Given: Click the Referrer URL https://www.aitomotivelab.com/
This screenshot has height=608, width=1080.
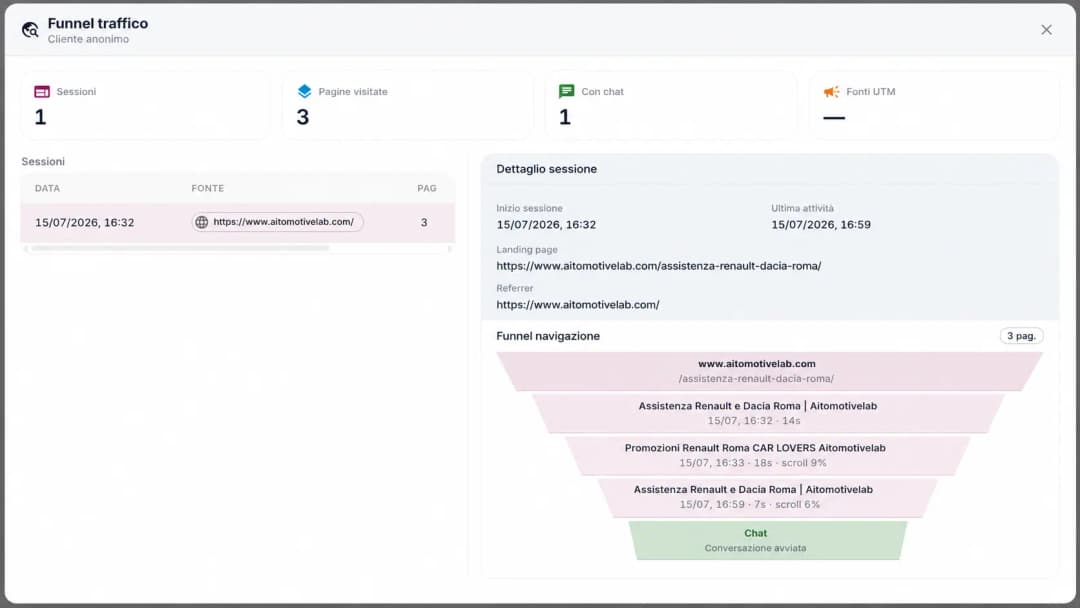Looking at the screenshot, I should [577, 304].
